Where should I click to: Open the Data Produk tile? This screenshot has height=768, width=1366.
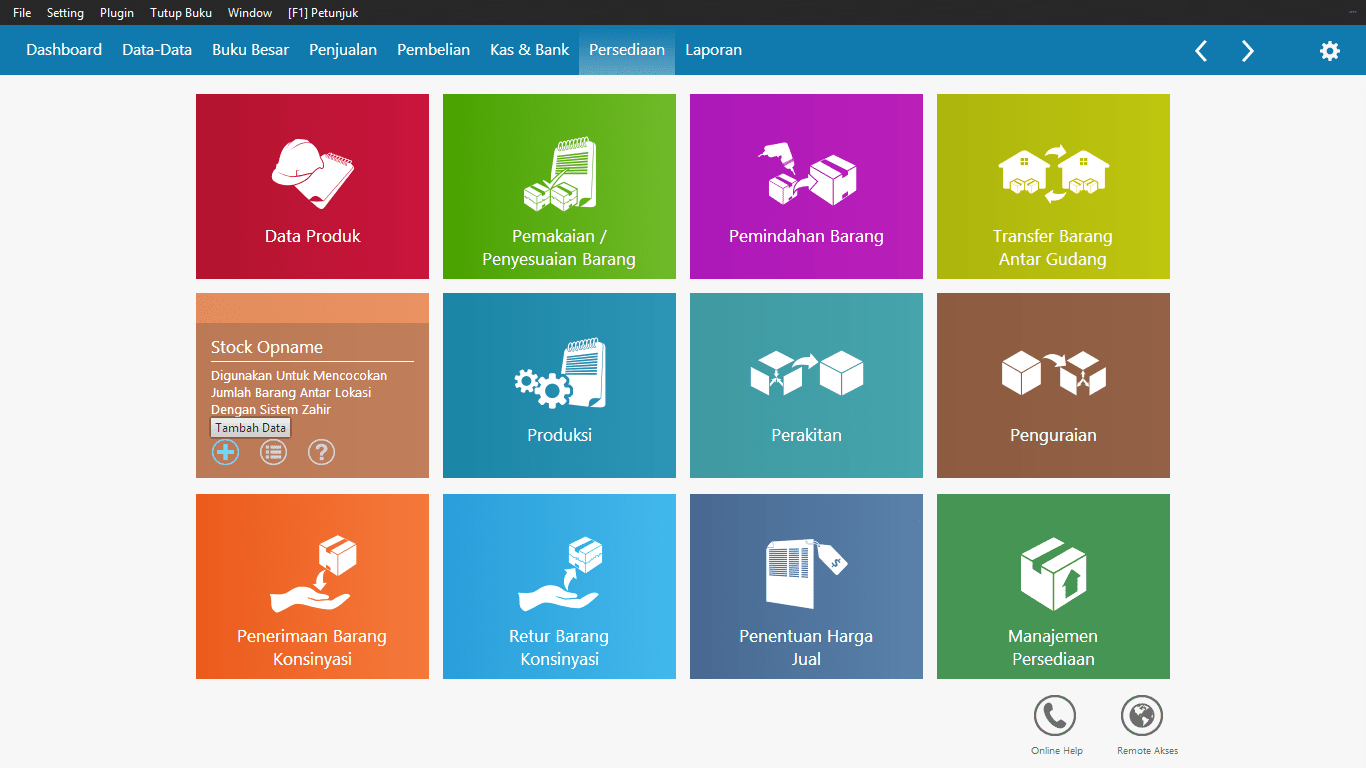[312, 186]
